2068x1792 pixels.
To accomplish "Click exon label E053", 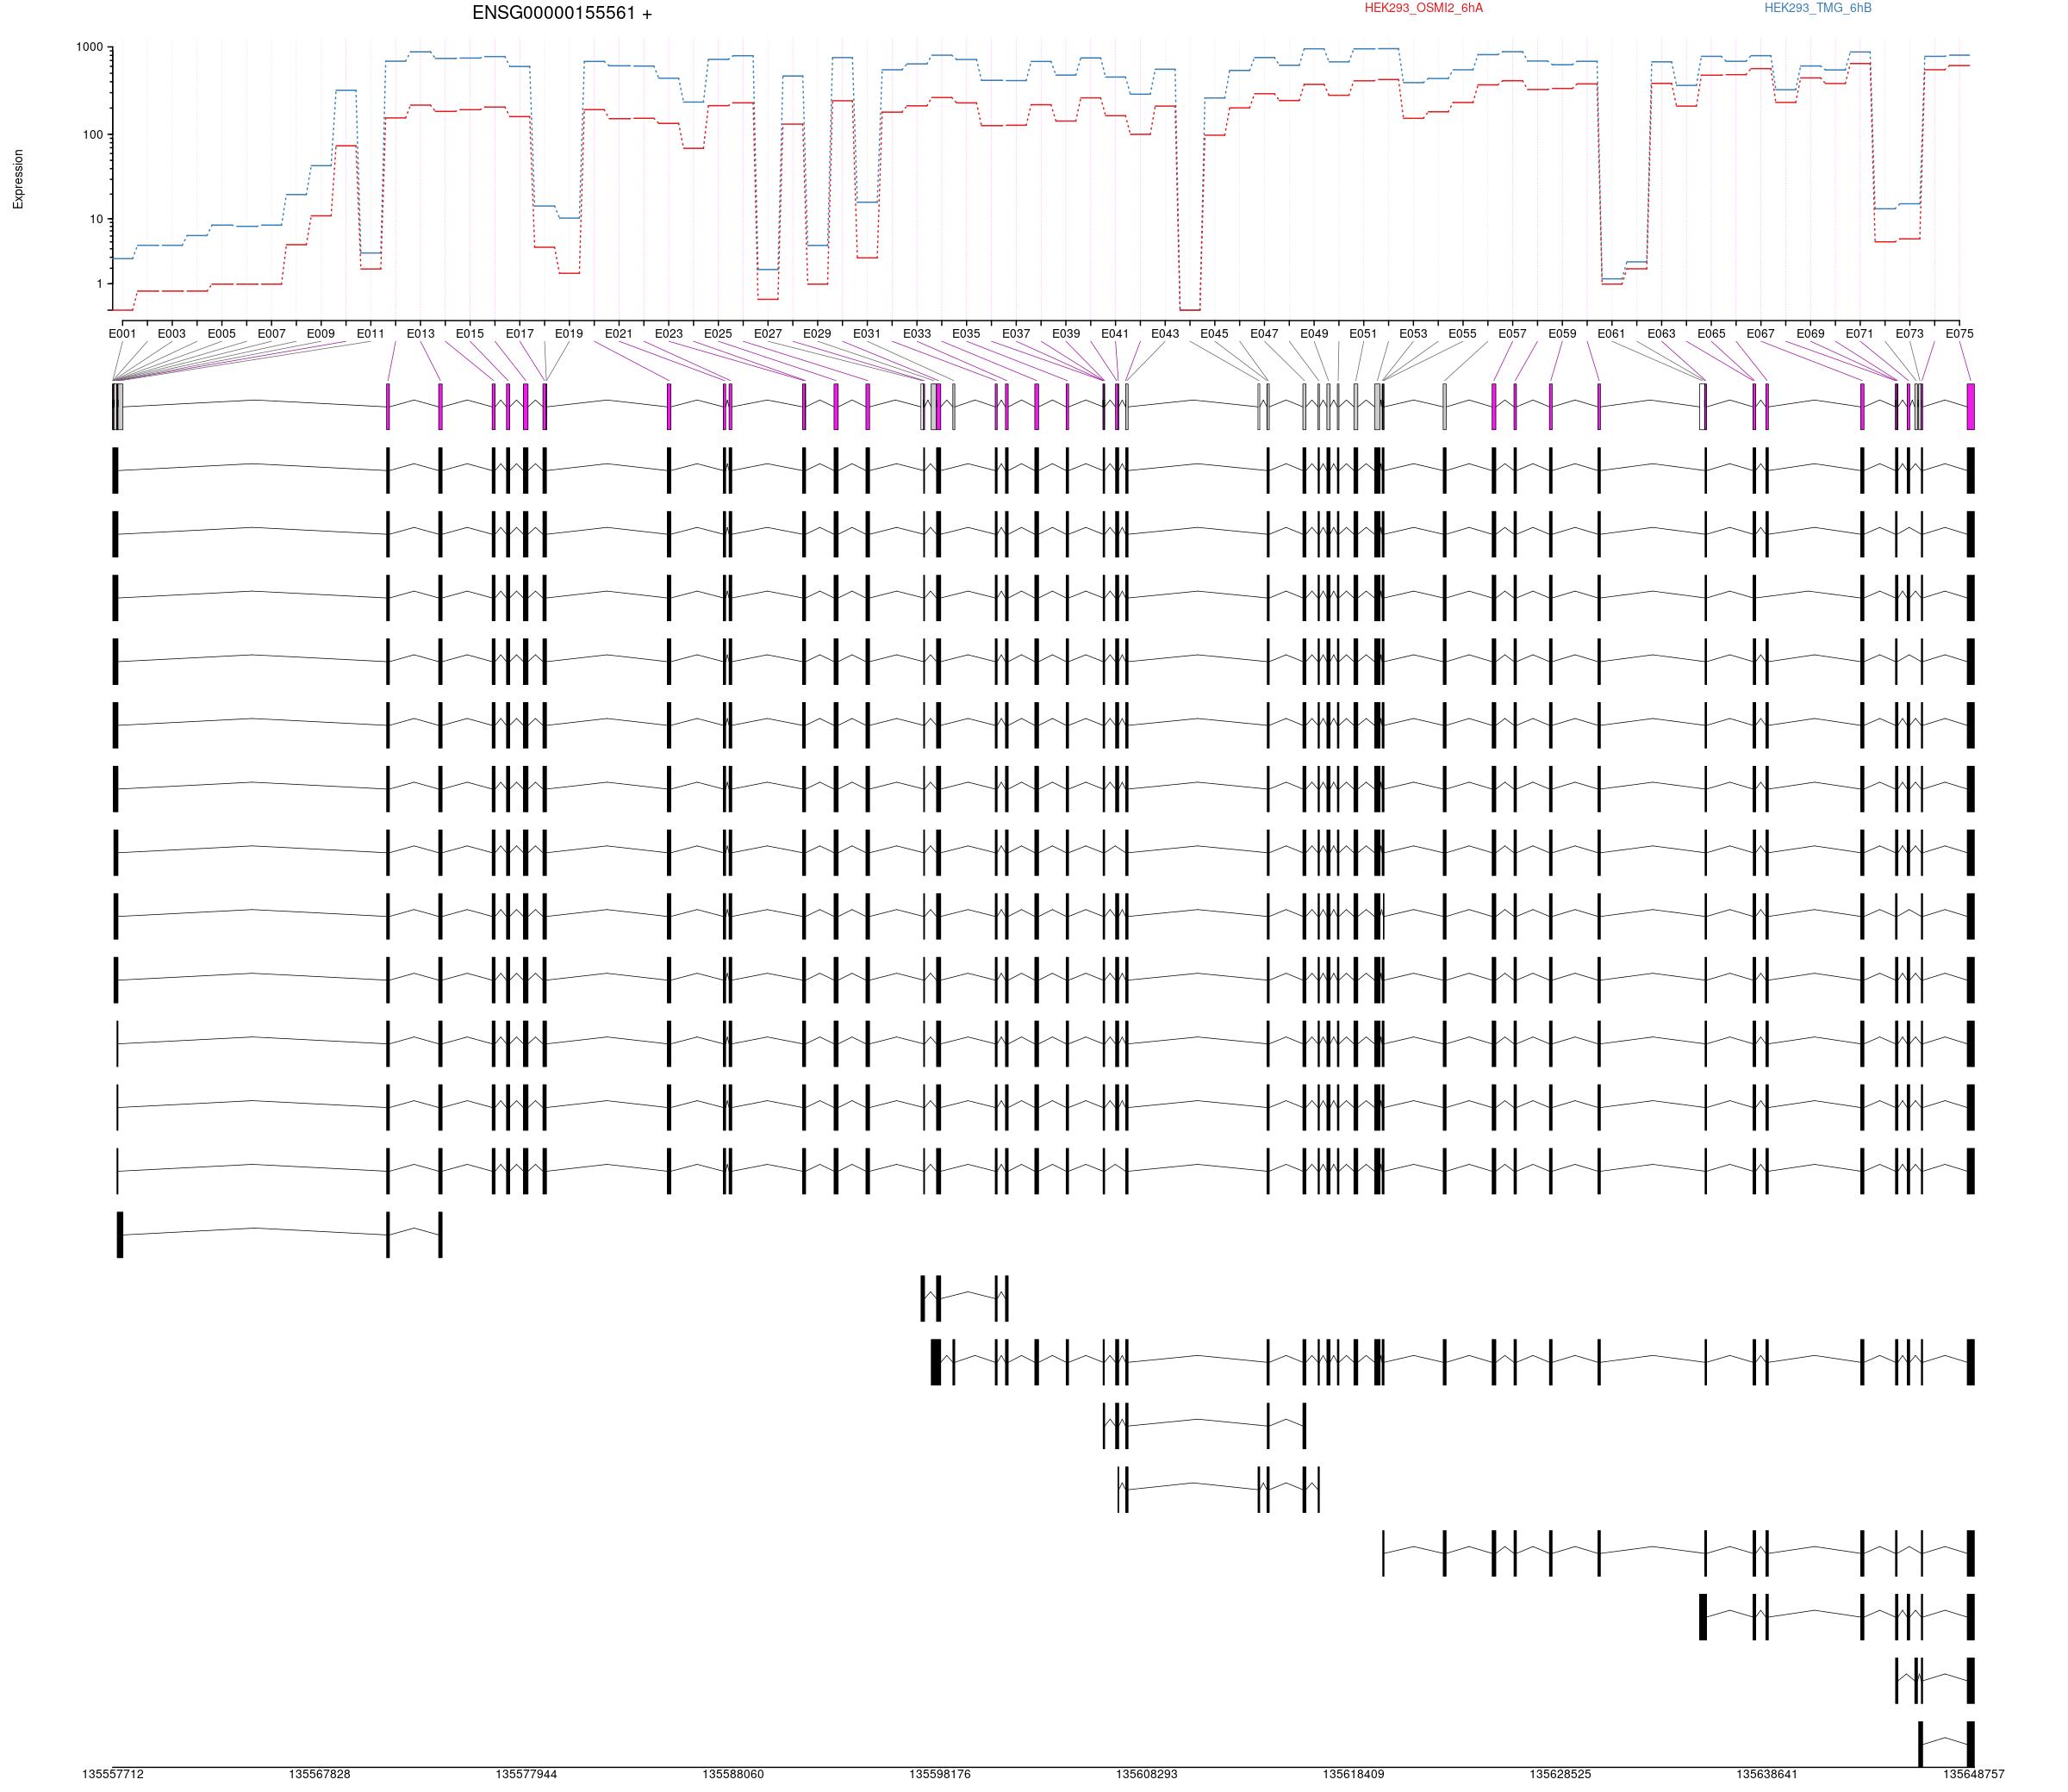I will pos(1413,334).
